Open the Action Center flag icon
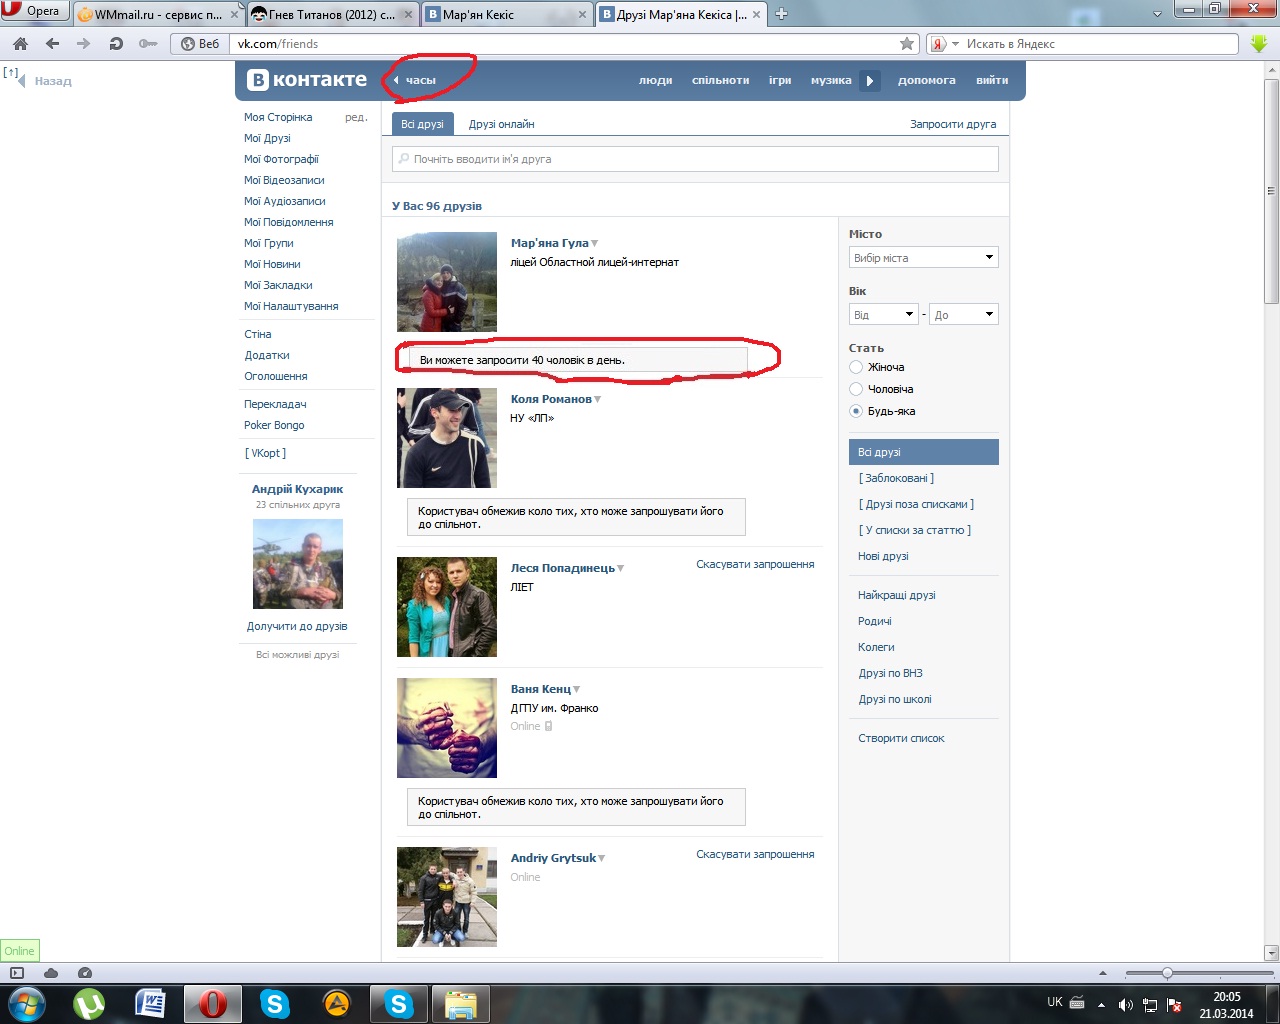 pyautogui.click(x=1174, y=1005)
